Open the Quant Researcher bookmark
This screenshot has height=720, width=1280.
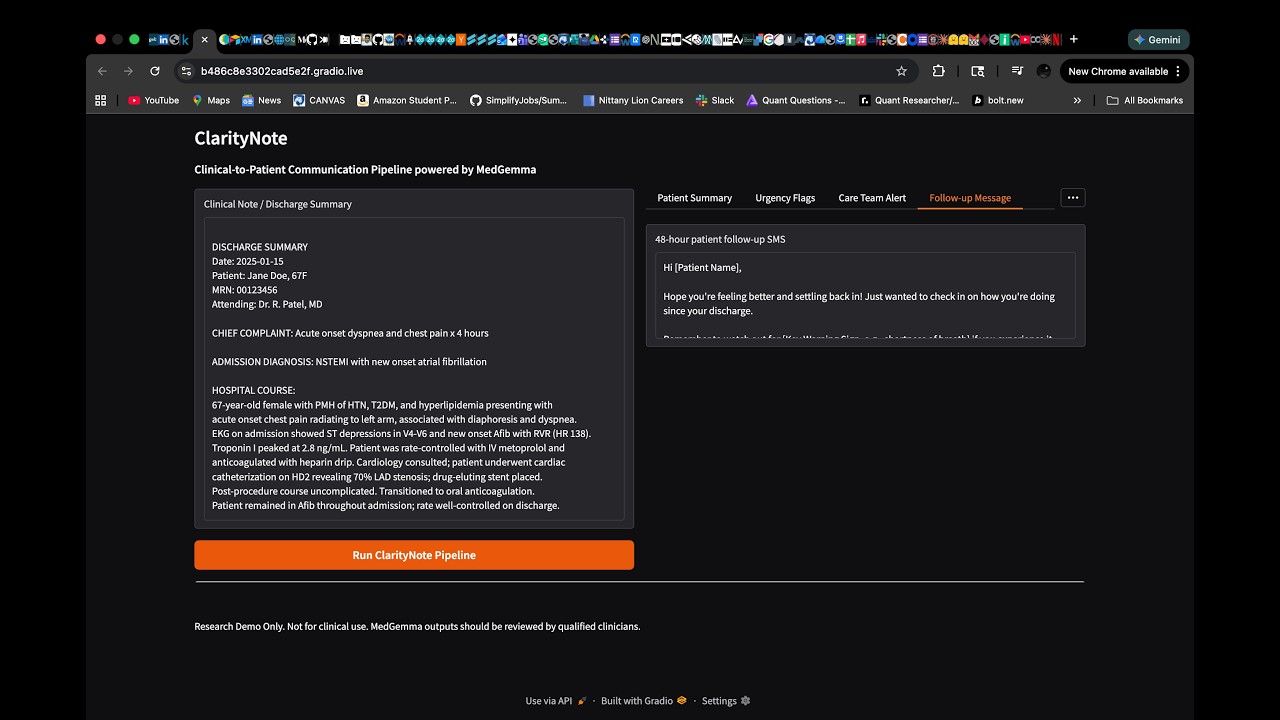click(909, 100)
